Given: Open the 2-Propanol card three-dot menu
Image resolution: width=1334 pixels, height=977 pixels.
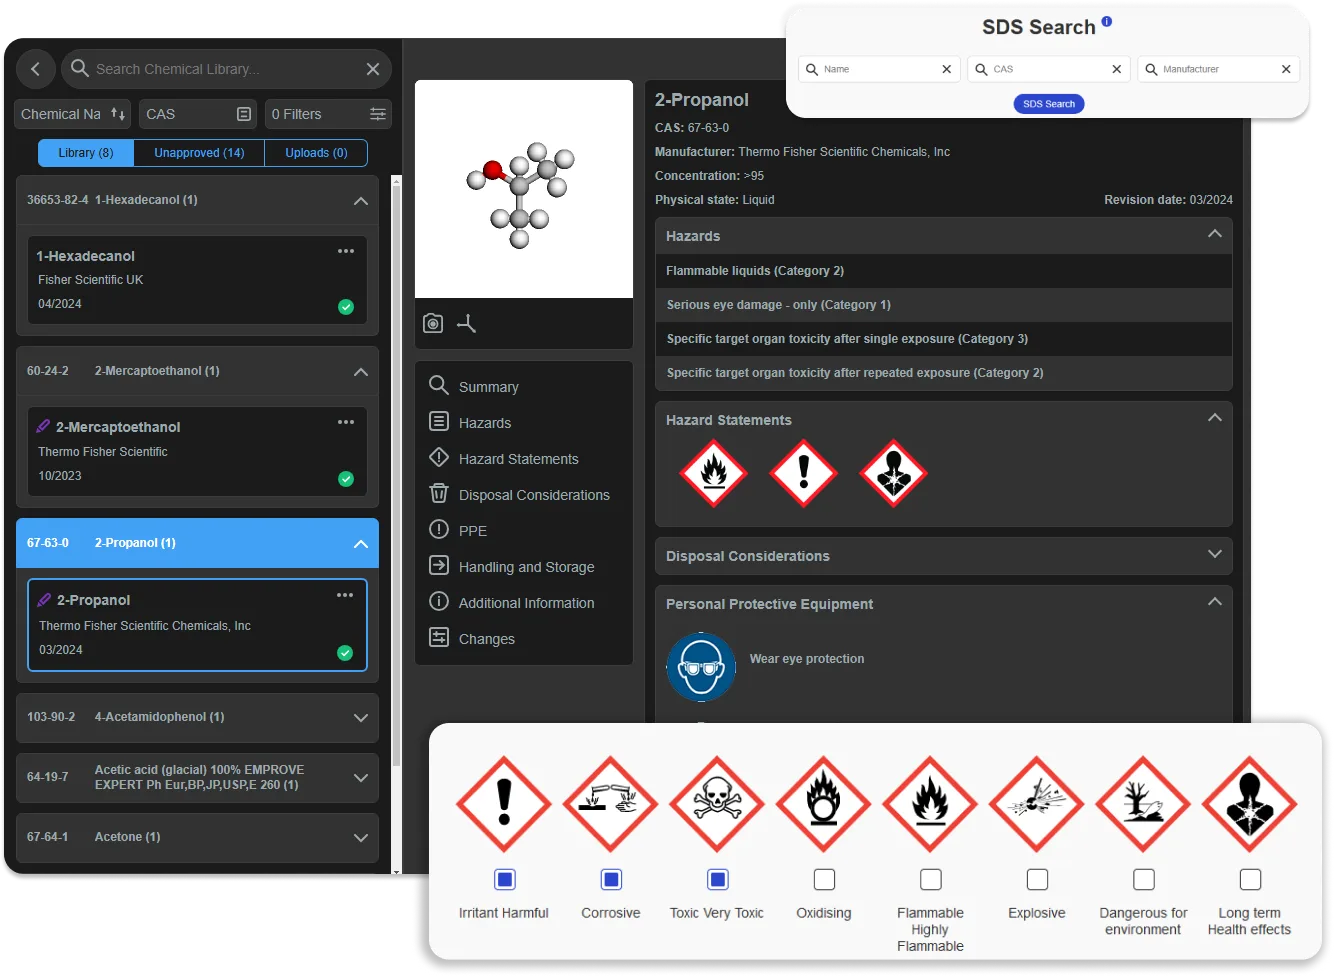Looking at the screenshot, I should (345, 595).
